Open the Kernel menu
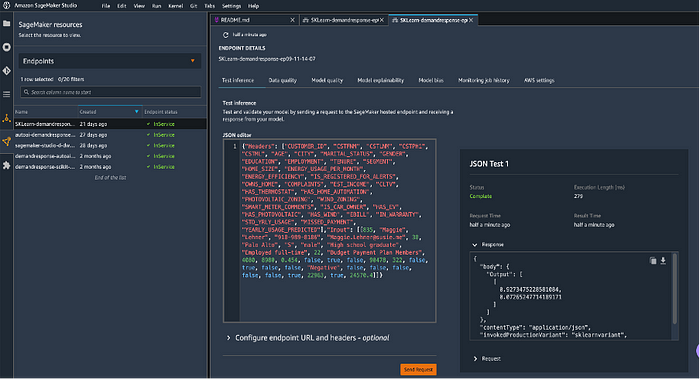 [x=175, y=6]
